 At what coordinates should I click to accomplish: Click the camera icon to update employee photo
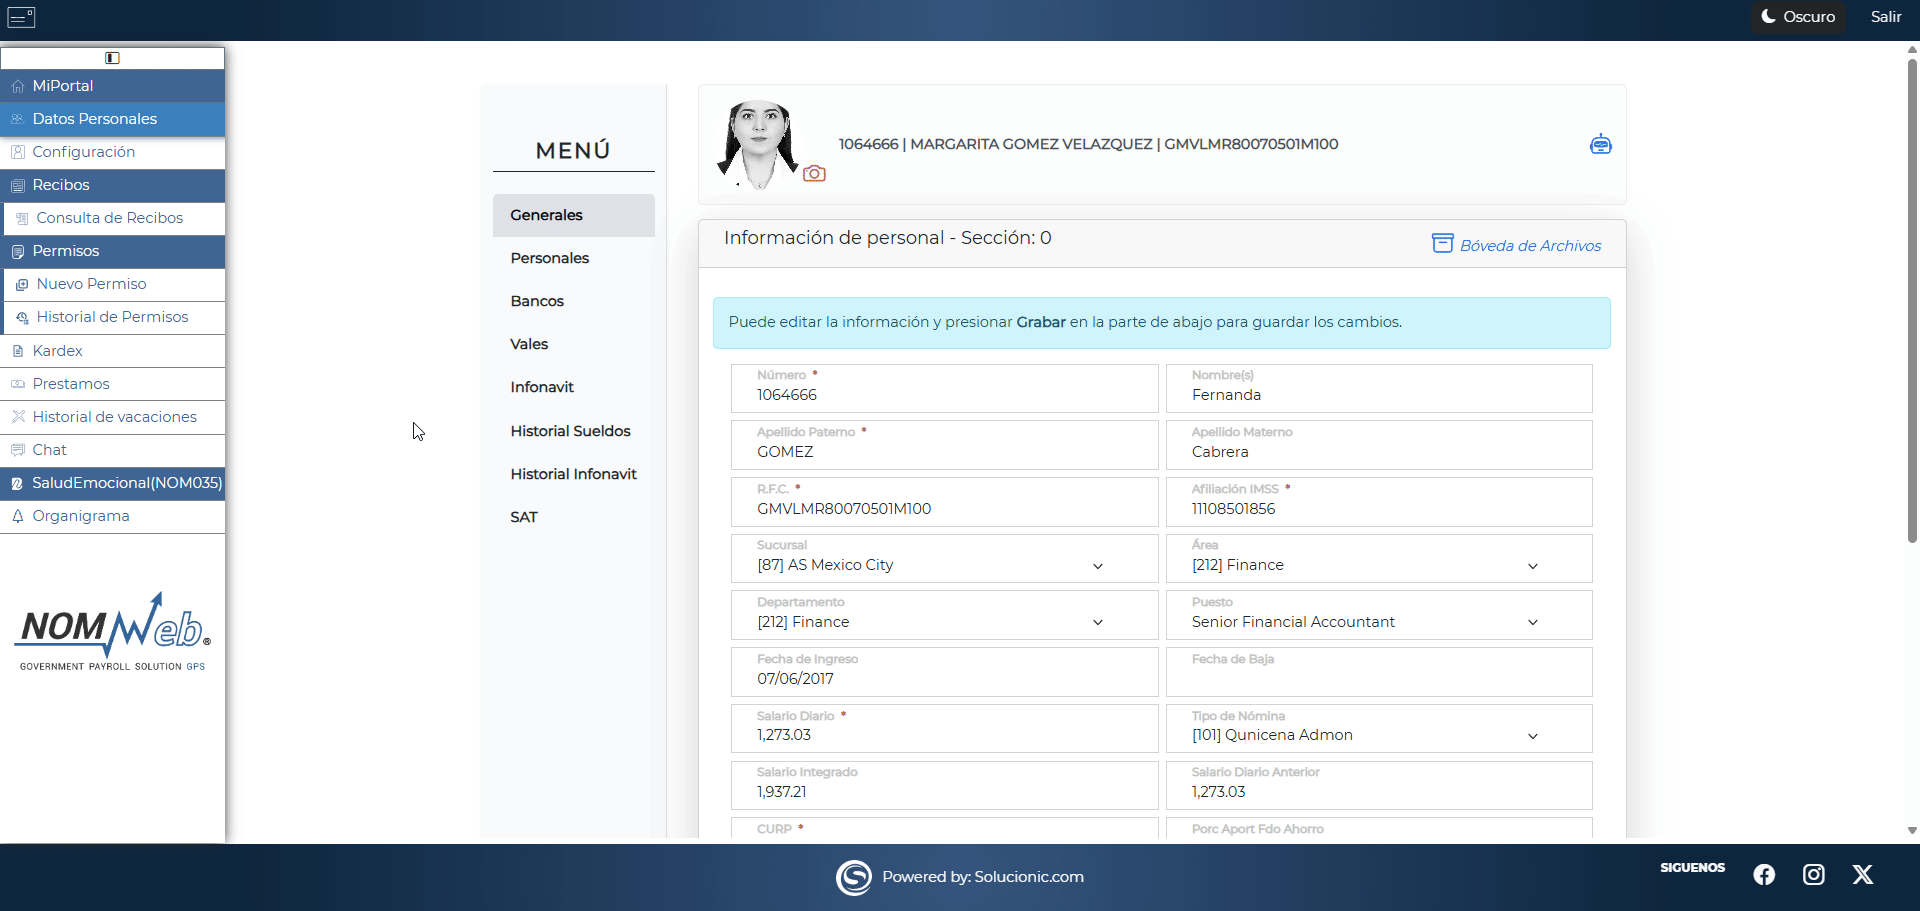click(814, 173)
